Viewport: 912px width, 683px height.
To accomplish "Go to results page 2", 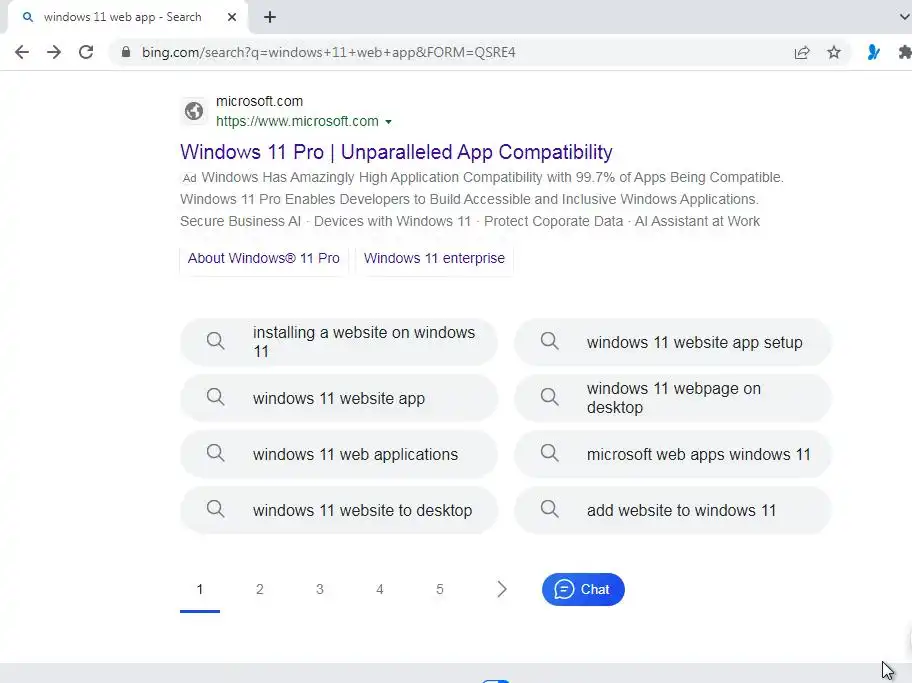I will (x=259, y=589).
